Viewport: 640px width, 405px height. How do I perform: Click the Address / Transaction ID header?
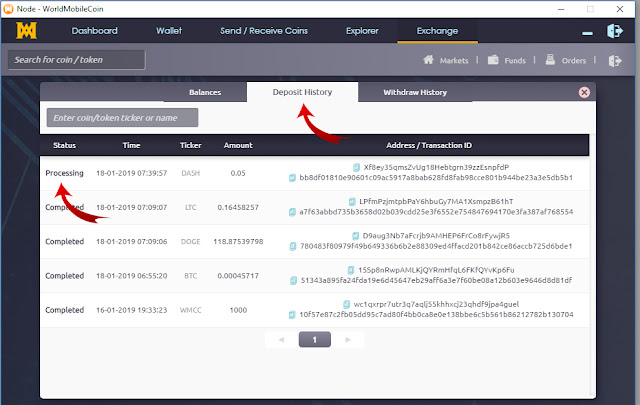(x=429, y=145)
